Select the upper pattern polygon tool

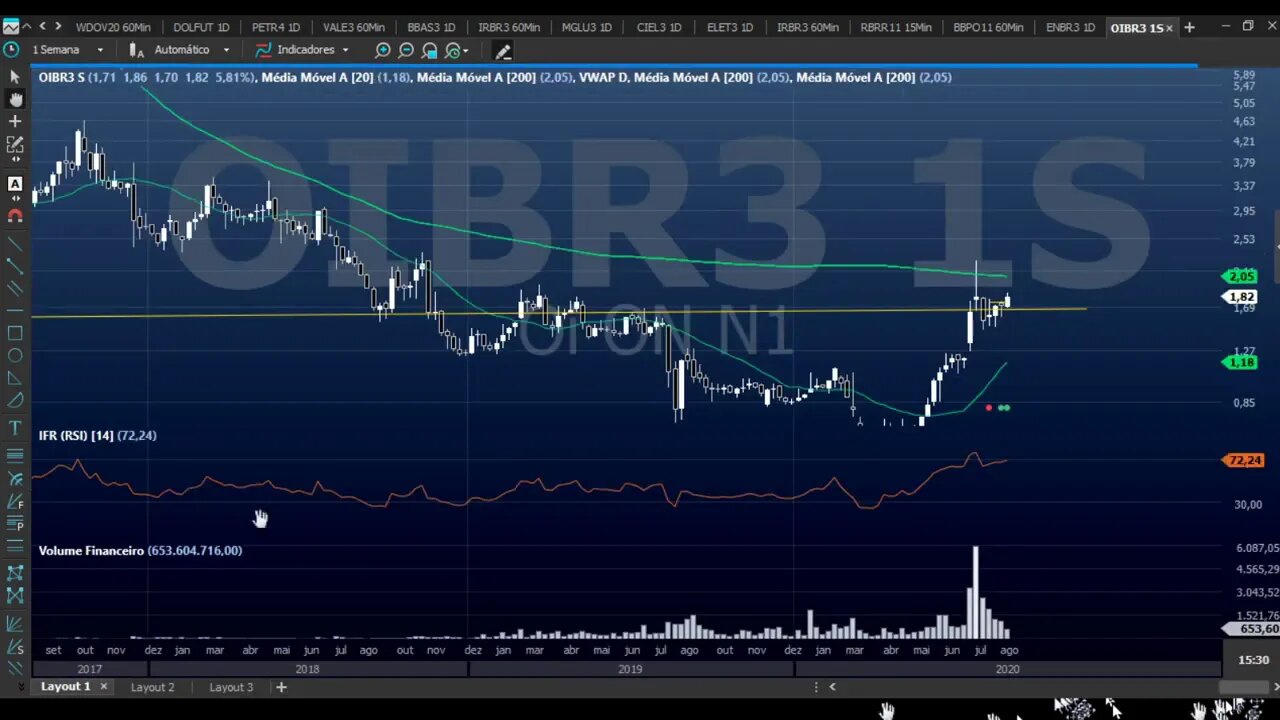tap(15, 573)
